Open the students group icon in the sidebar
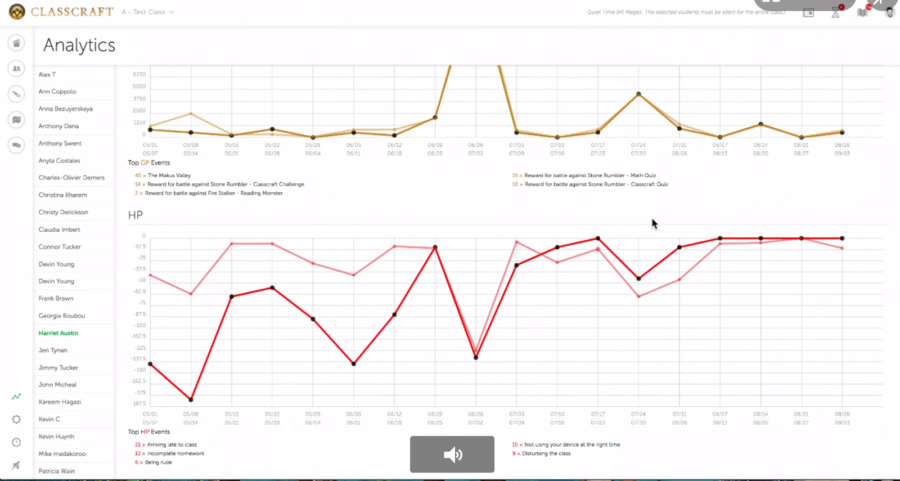 [x=17, y=68]
